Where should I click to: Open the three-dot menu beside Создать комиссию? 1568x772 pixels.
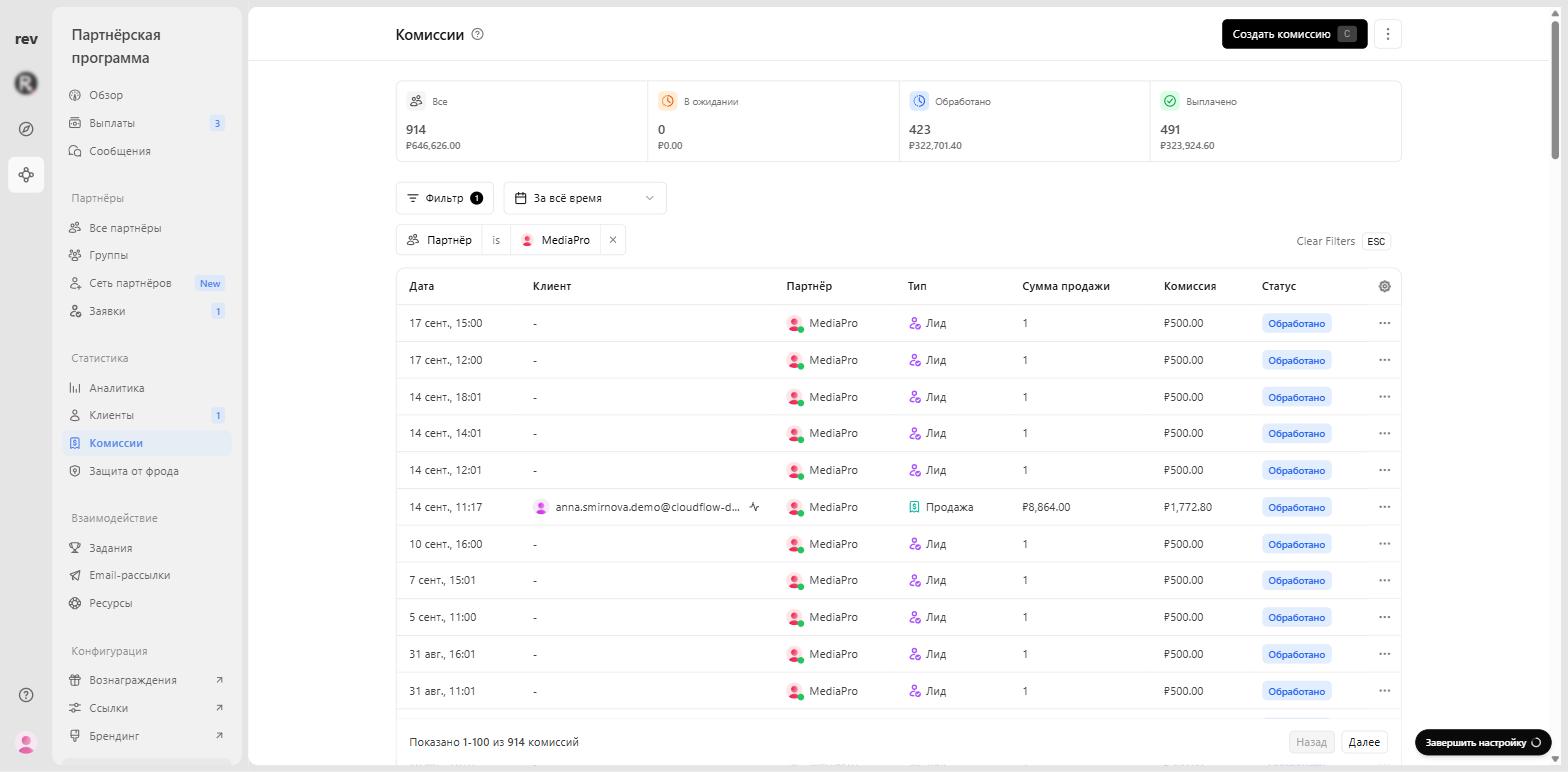click(1387, 34)
